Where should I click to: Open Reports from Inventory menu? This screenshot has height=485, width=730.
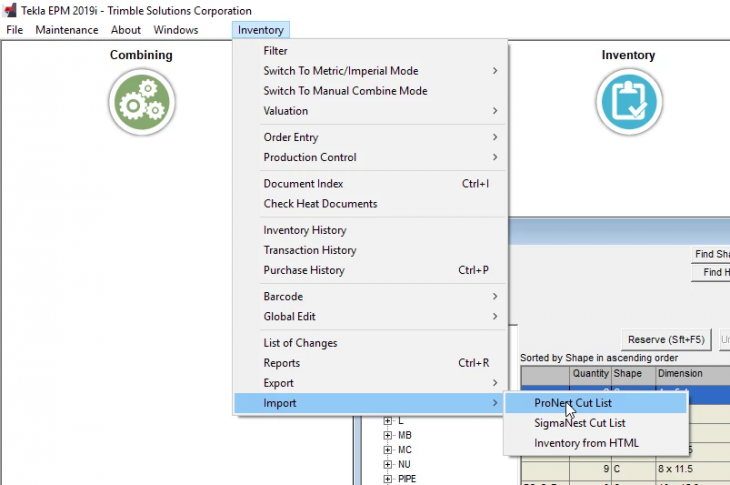click(x=370, y=363)
